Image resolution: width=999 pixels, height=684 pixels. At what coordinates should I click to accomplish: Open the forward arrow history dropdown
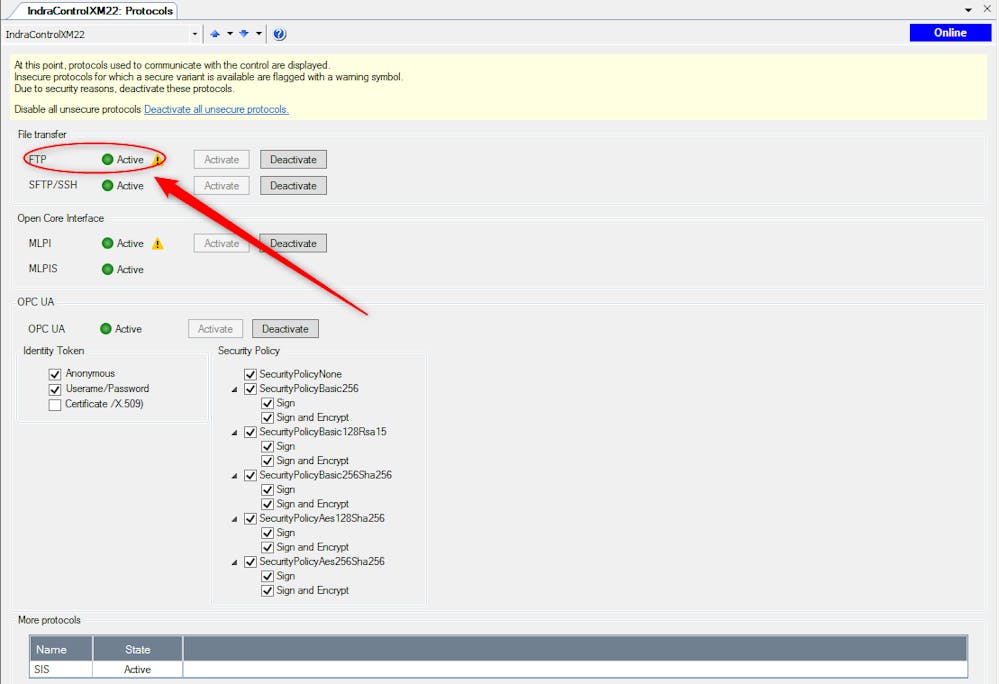[x=259, y=34]
